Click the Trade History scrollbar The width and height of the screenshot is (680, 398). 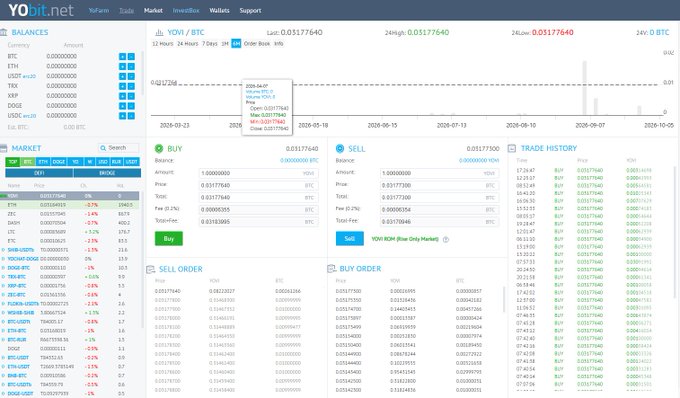point(675,232)
